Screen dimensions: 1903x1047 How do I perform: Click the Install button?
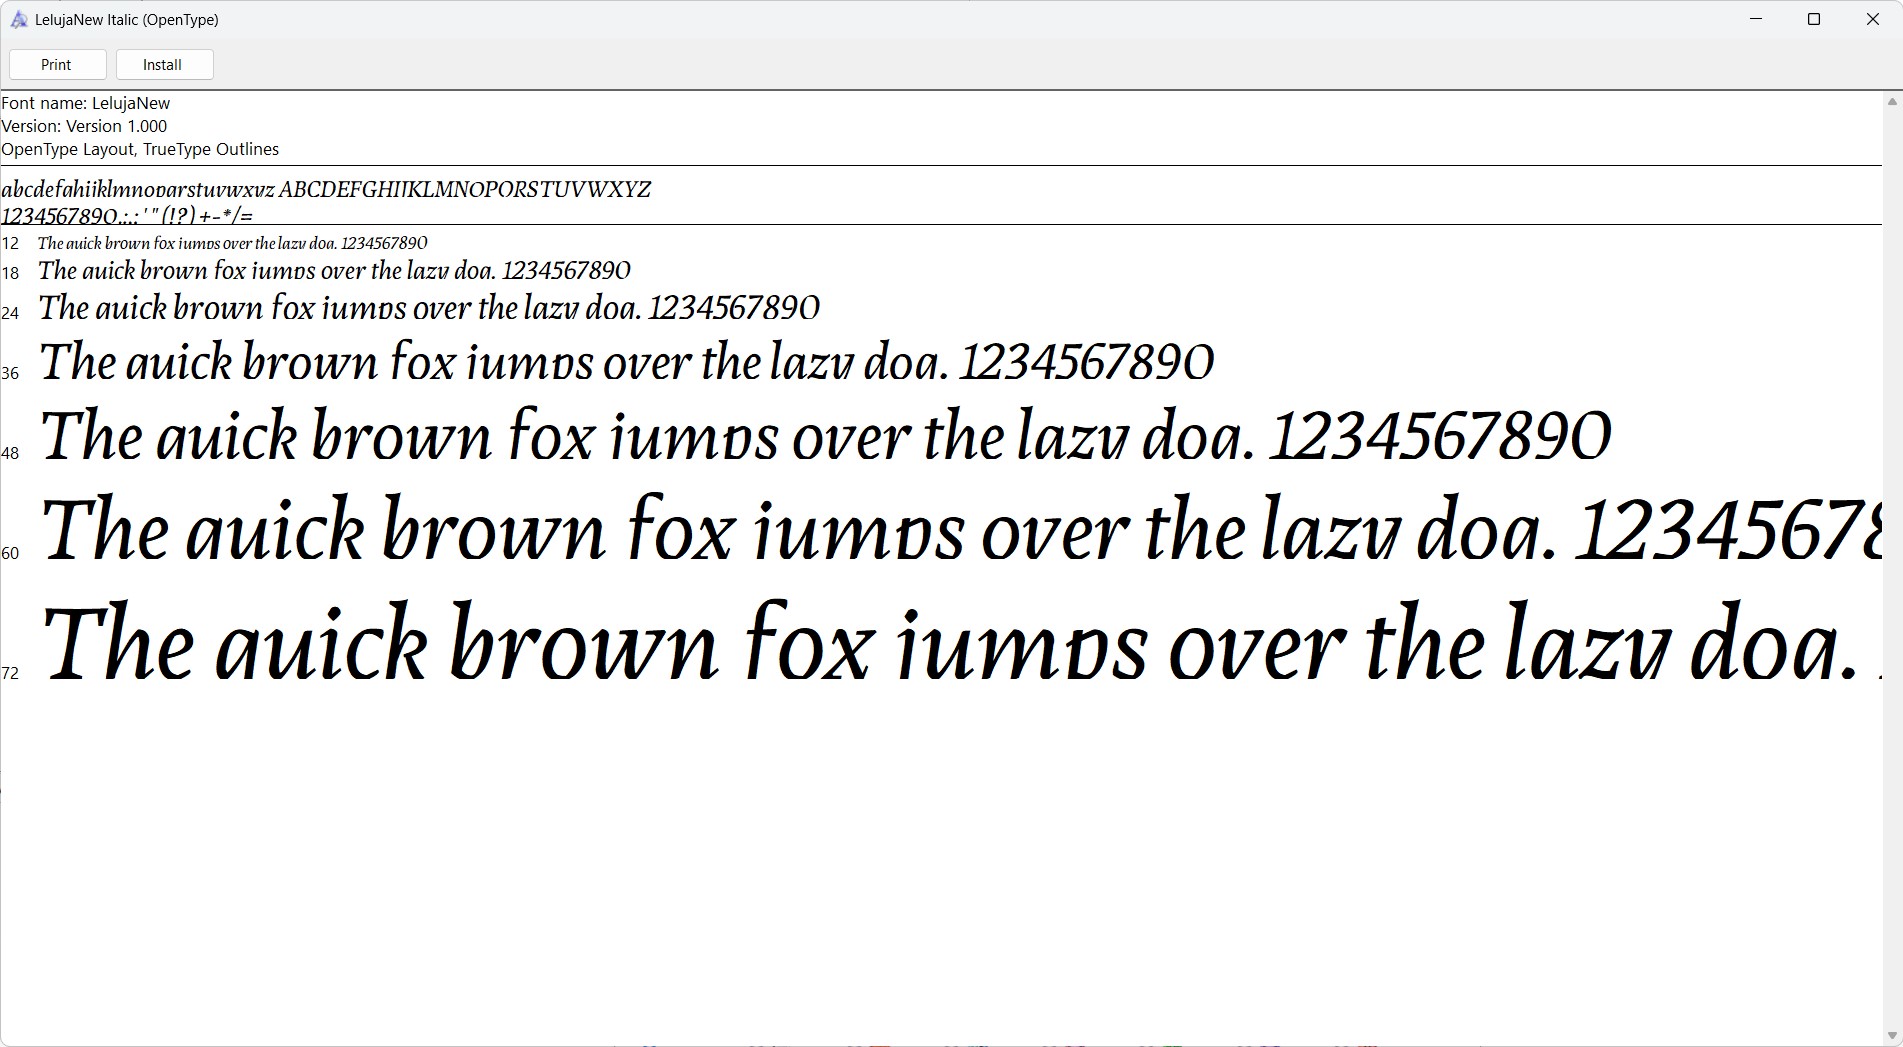pyautogui.click(x=164, y=65)
